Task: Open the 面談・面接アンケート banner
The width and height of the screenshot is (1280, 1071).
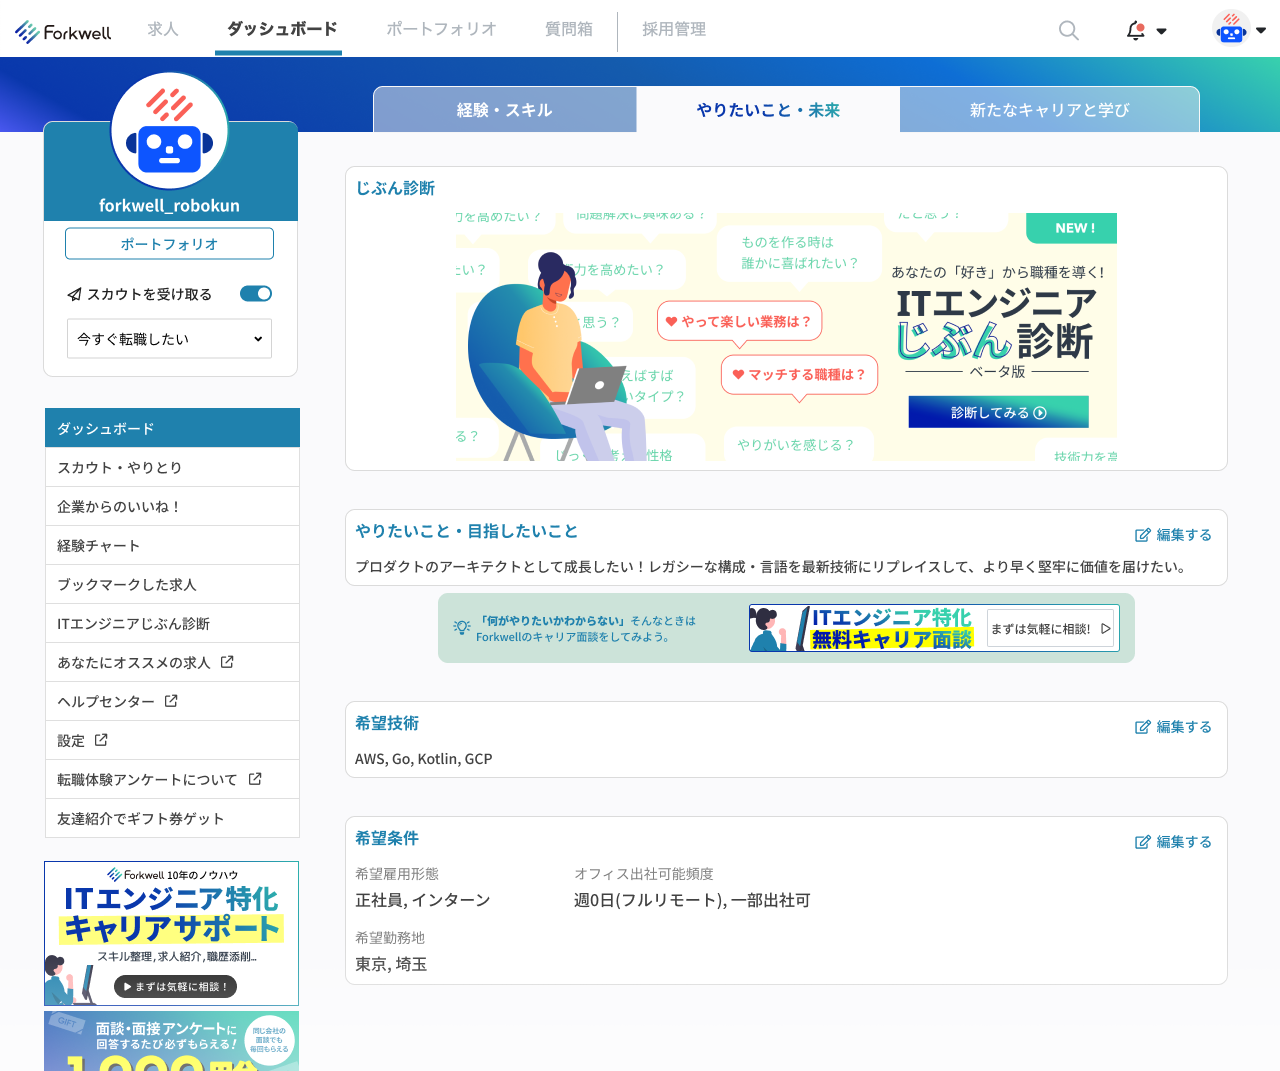Action: (x=171, y=1041)
